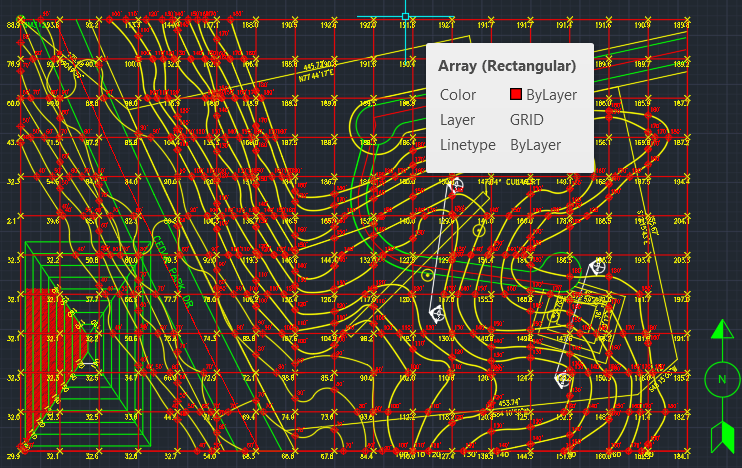Select spot elevation 192.4
The image size is (742, 468).
coord(329,25)
